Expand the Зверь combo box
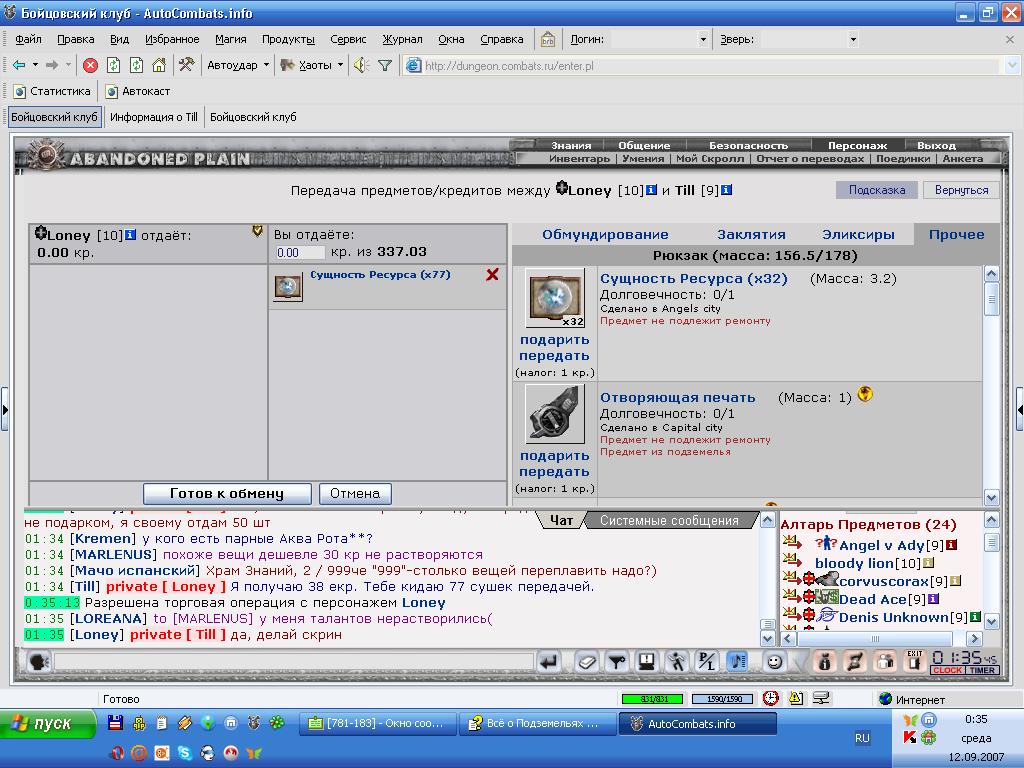This screenshot has height=768, width=1024. click(853, 39)
